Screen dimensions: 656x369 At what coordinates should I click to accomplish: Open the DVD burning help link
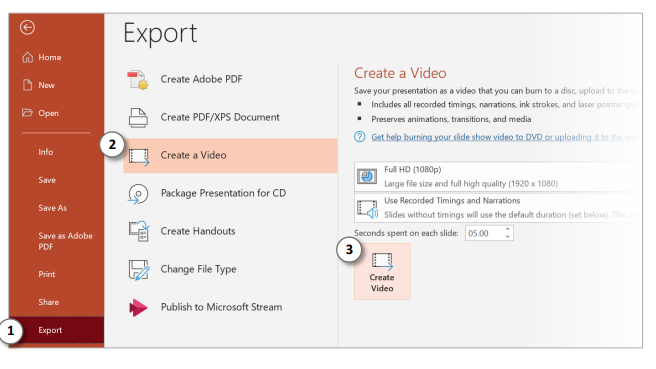(x=504, y=137)
